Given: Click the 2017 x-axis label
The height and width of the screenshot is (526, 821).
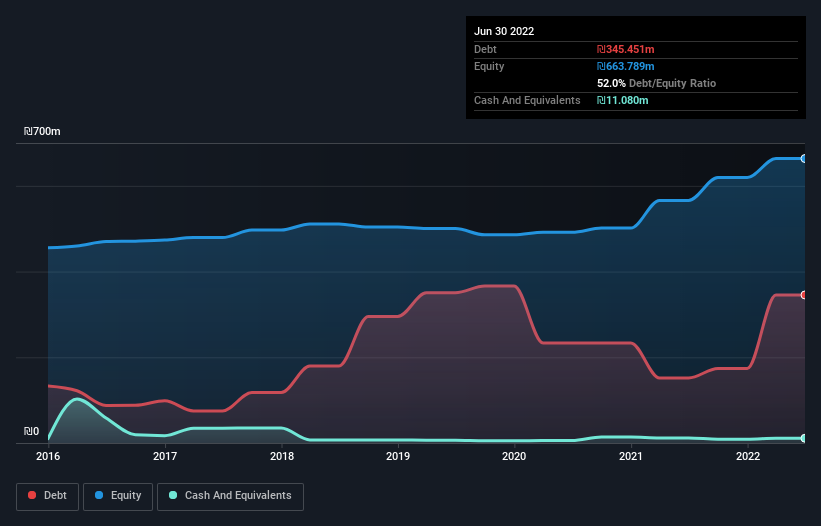Looking at the screenshot, I should tap(165, 456).
